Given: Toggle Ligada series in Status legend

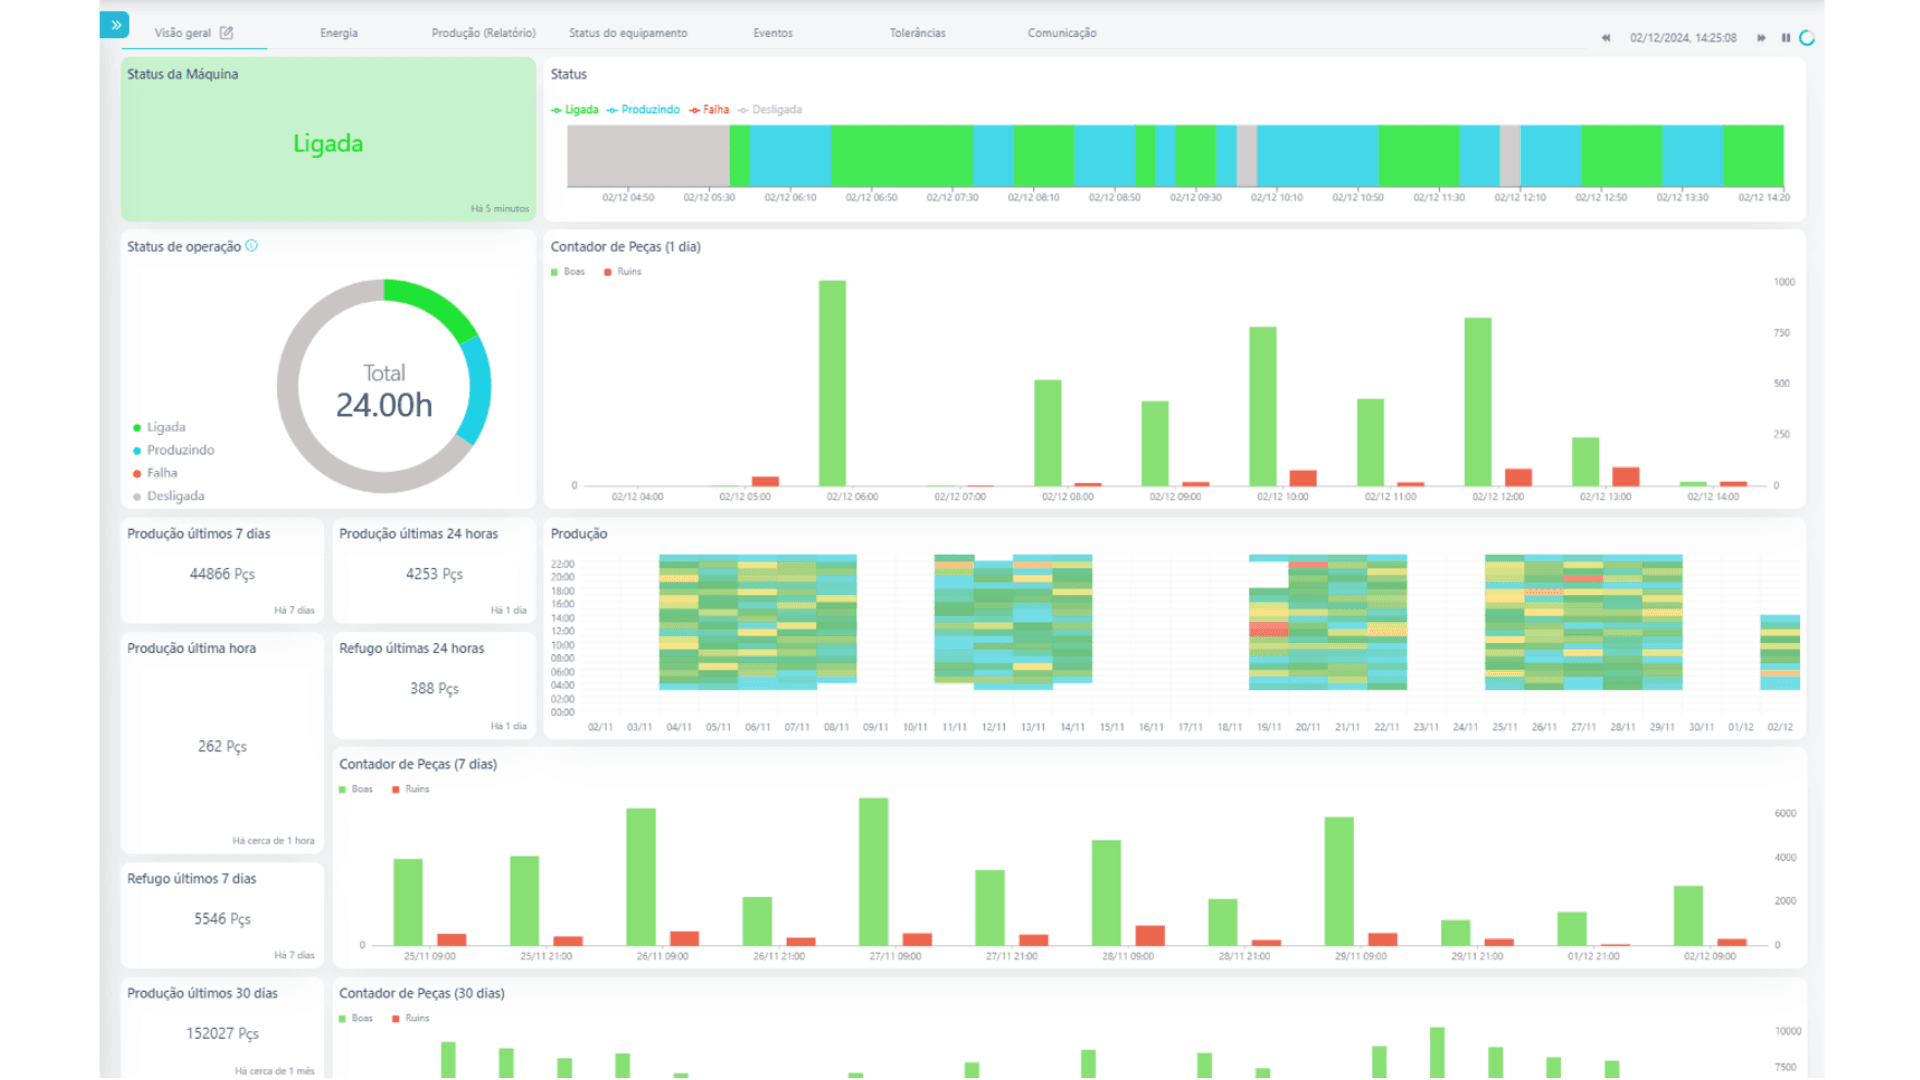Looking at the screenshot, I should 575,110.
